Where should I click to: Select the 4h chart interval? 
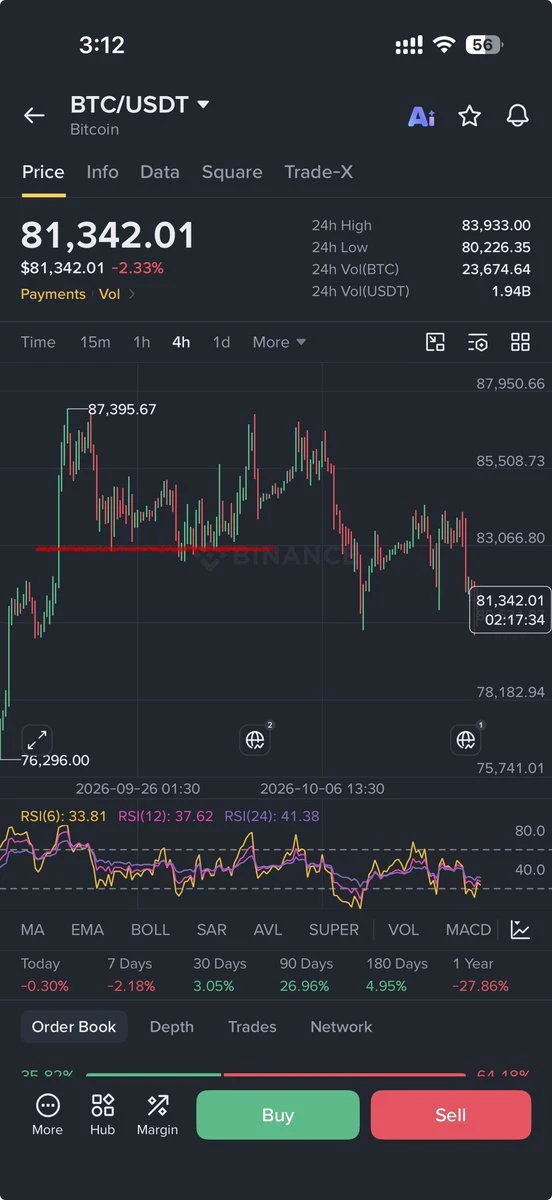click(181, 342)
